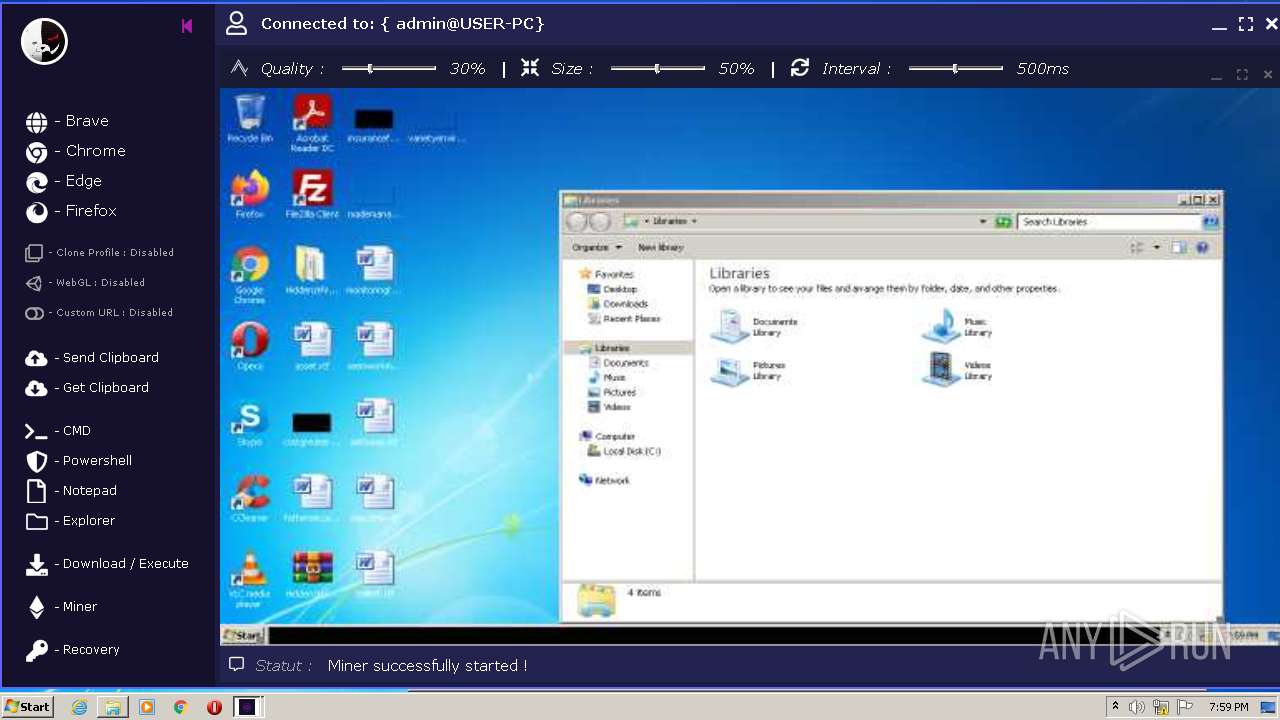Toggle the Clone Profile option
Image resolution: width=1280 pixels, height=720 pixels.
tap(99, 253)
